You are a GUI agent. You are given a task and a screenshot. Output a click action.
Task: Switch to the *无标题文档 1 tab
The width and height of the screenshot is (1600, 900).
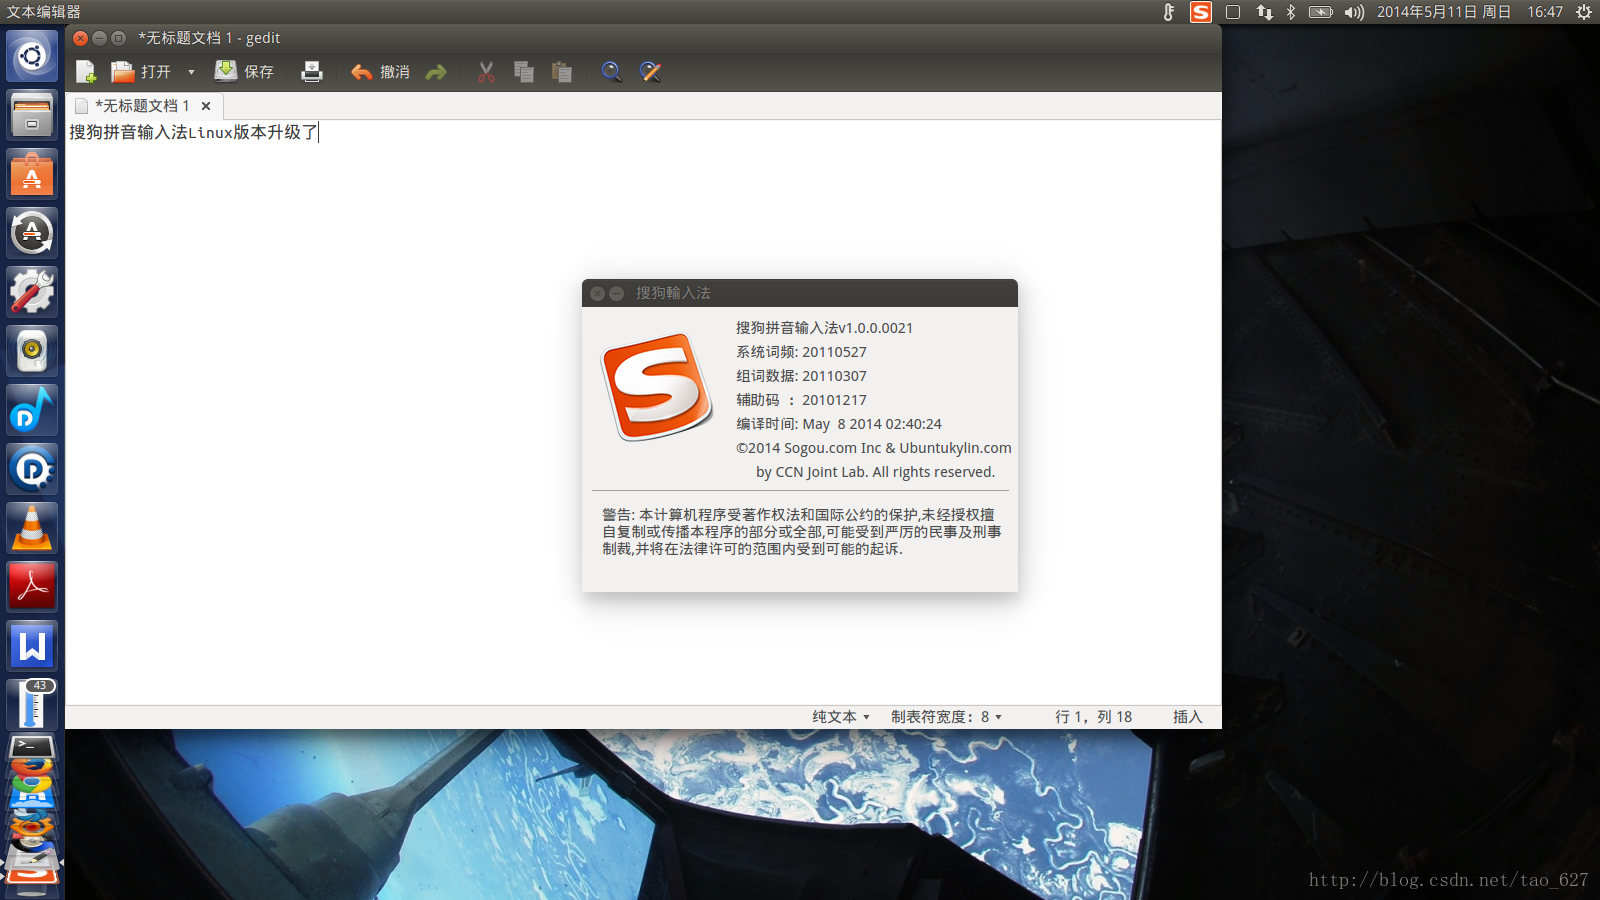141,106
